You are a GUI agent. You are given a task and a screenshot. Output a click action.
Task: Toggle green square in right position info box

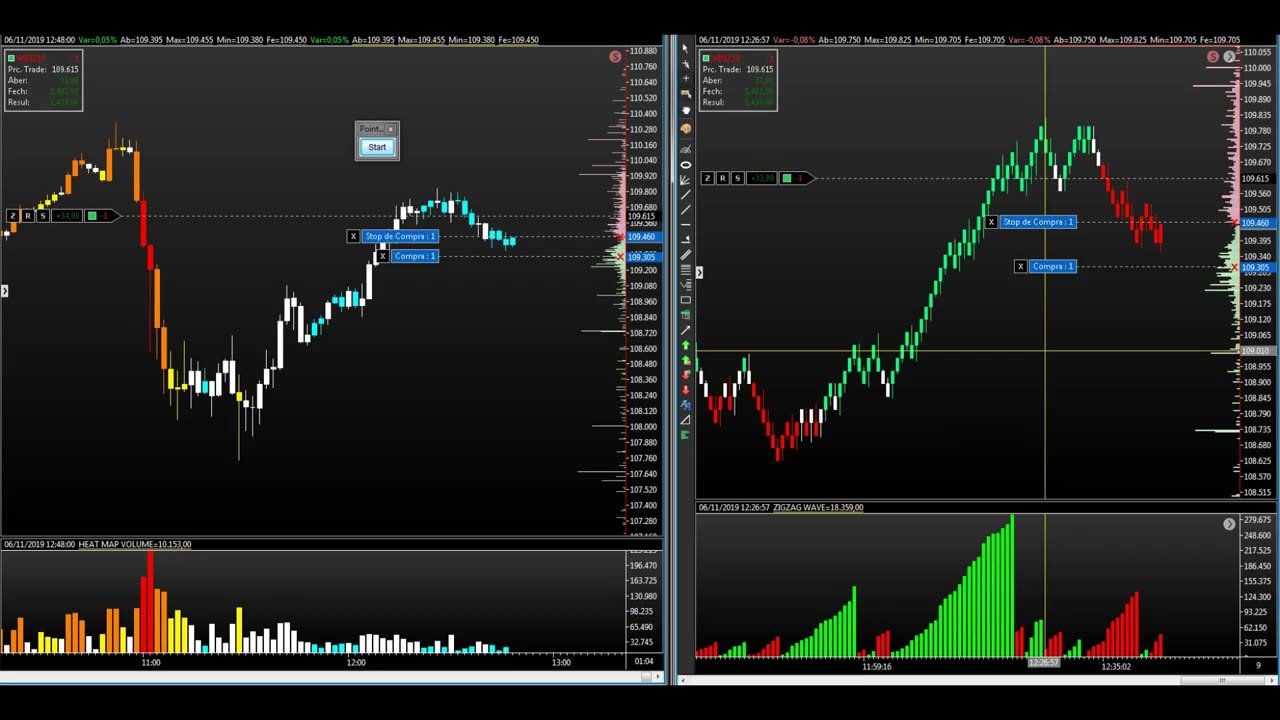coord(706,58)
